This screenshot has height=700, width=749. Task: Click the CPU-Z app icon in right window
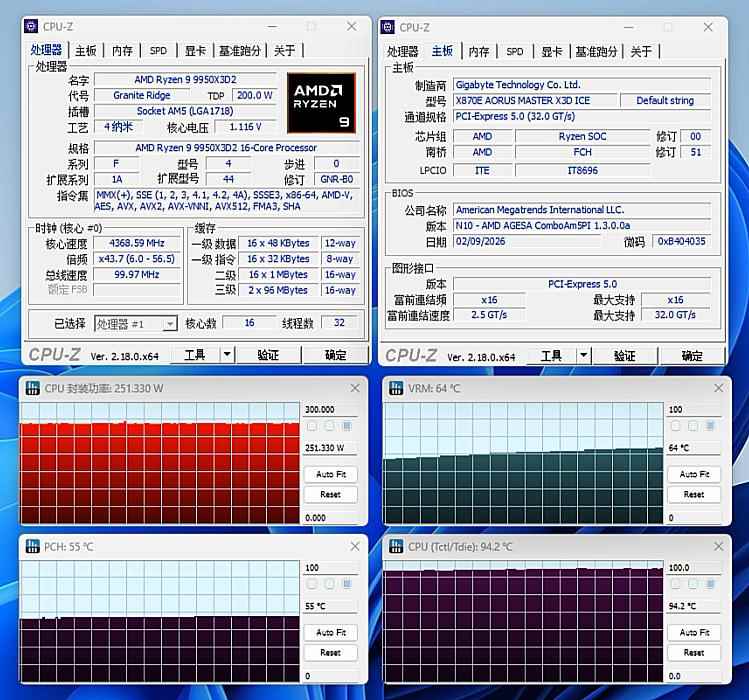(387, 27)
